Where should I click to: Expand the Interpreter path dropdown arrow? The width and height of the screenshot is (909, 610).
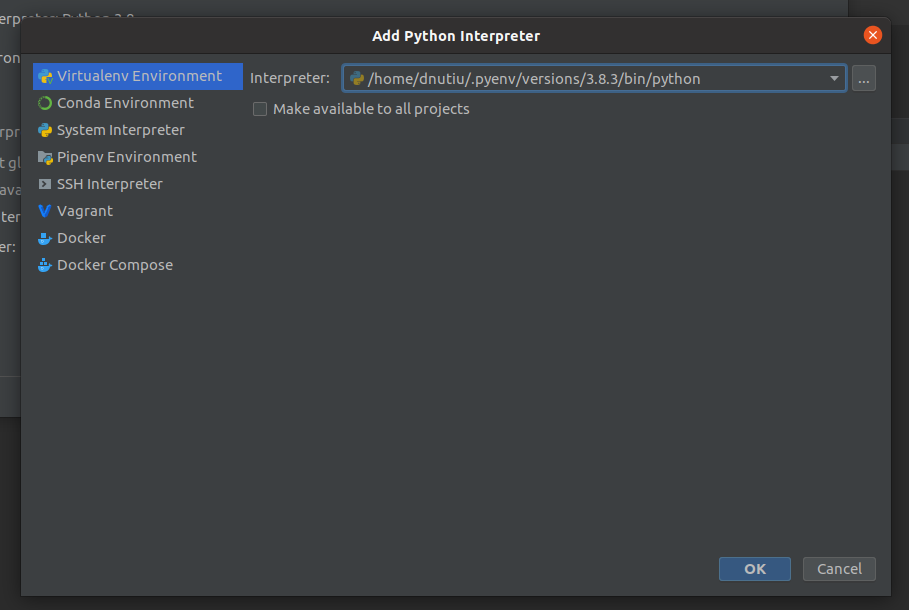[x=834, y=79]
